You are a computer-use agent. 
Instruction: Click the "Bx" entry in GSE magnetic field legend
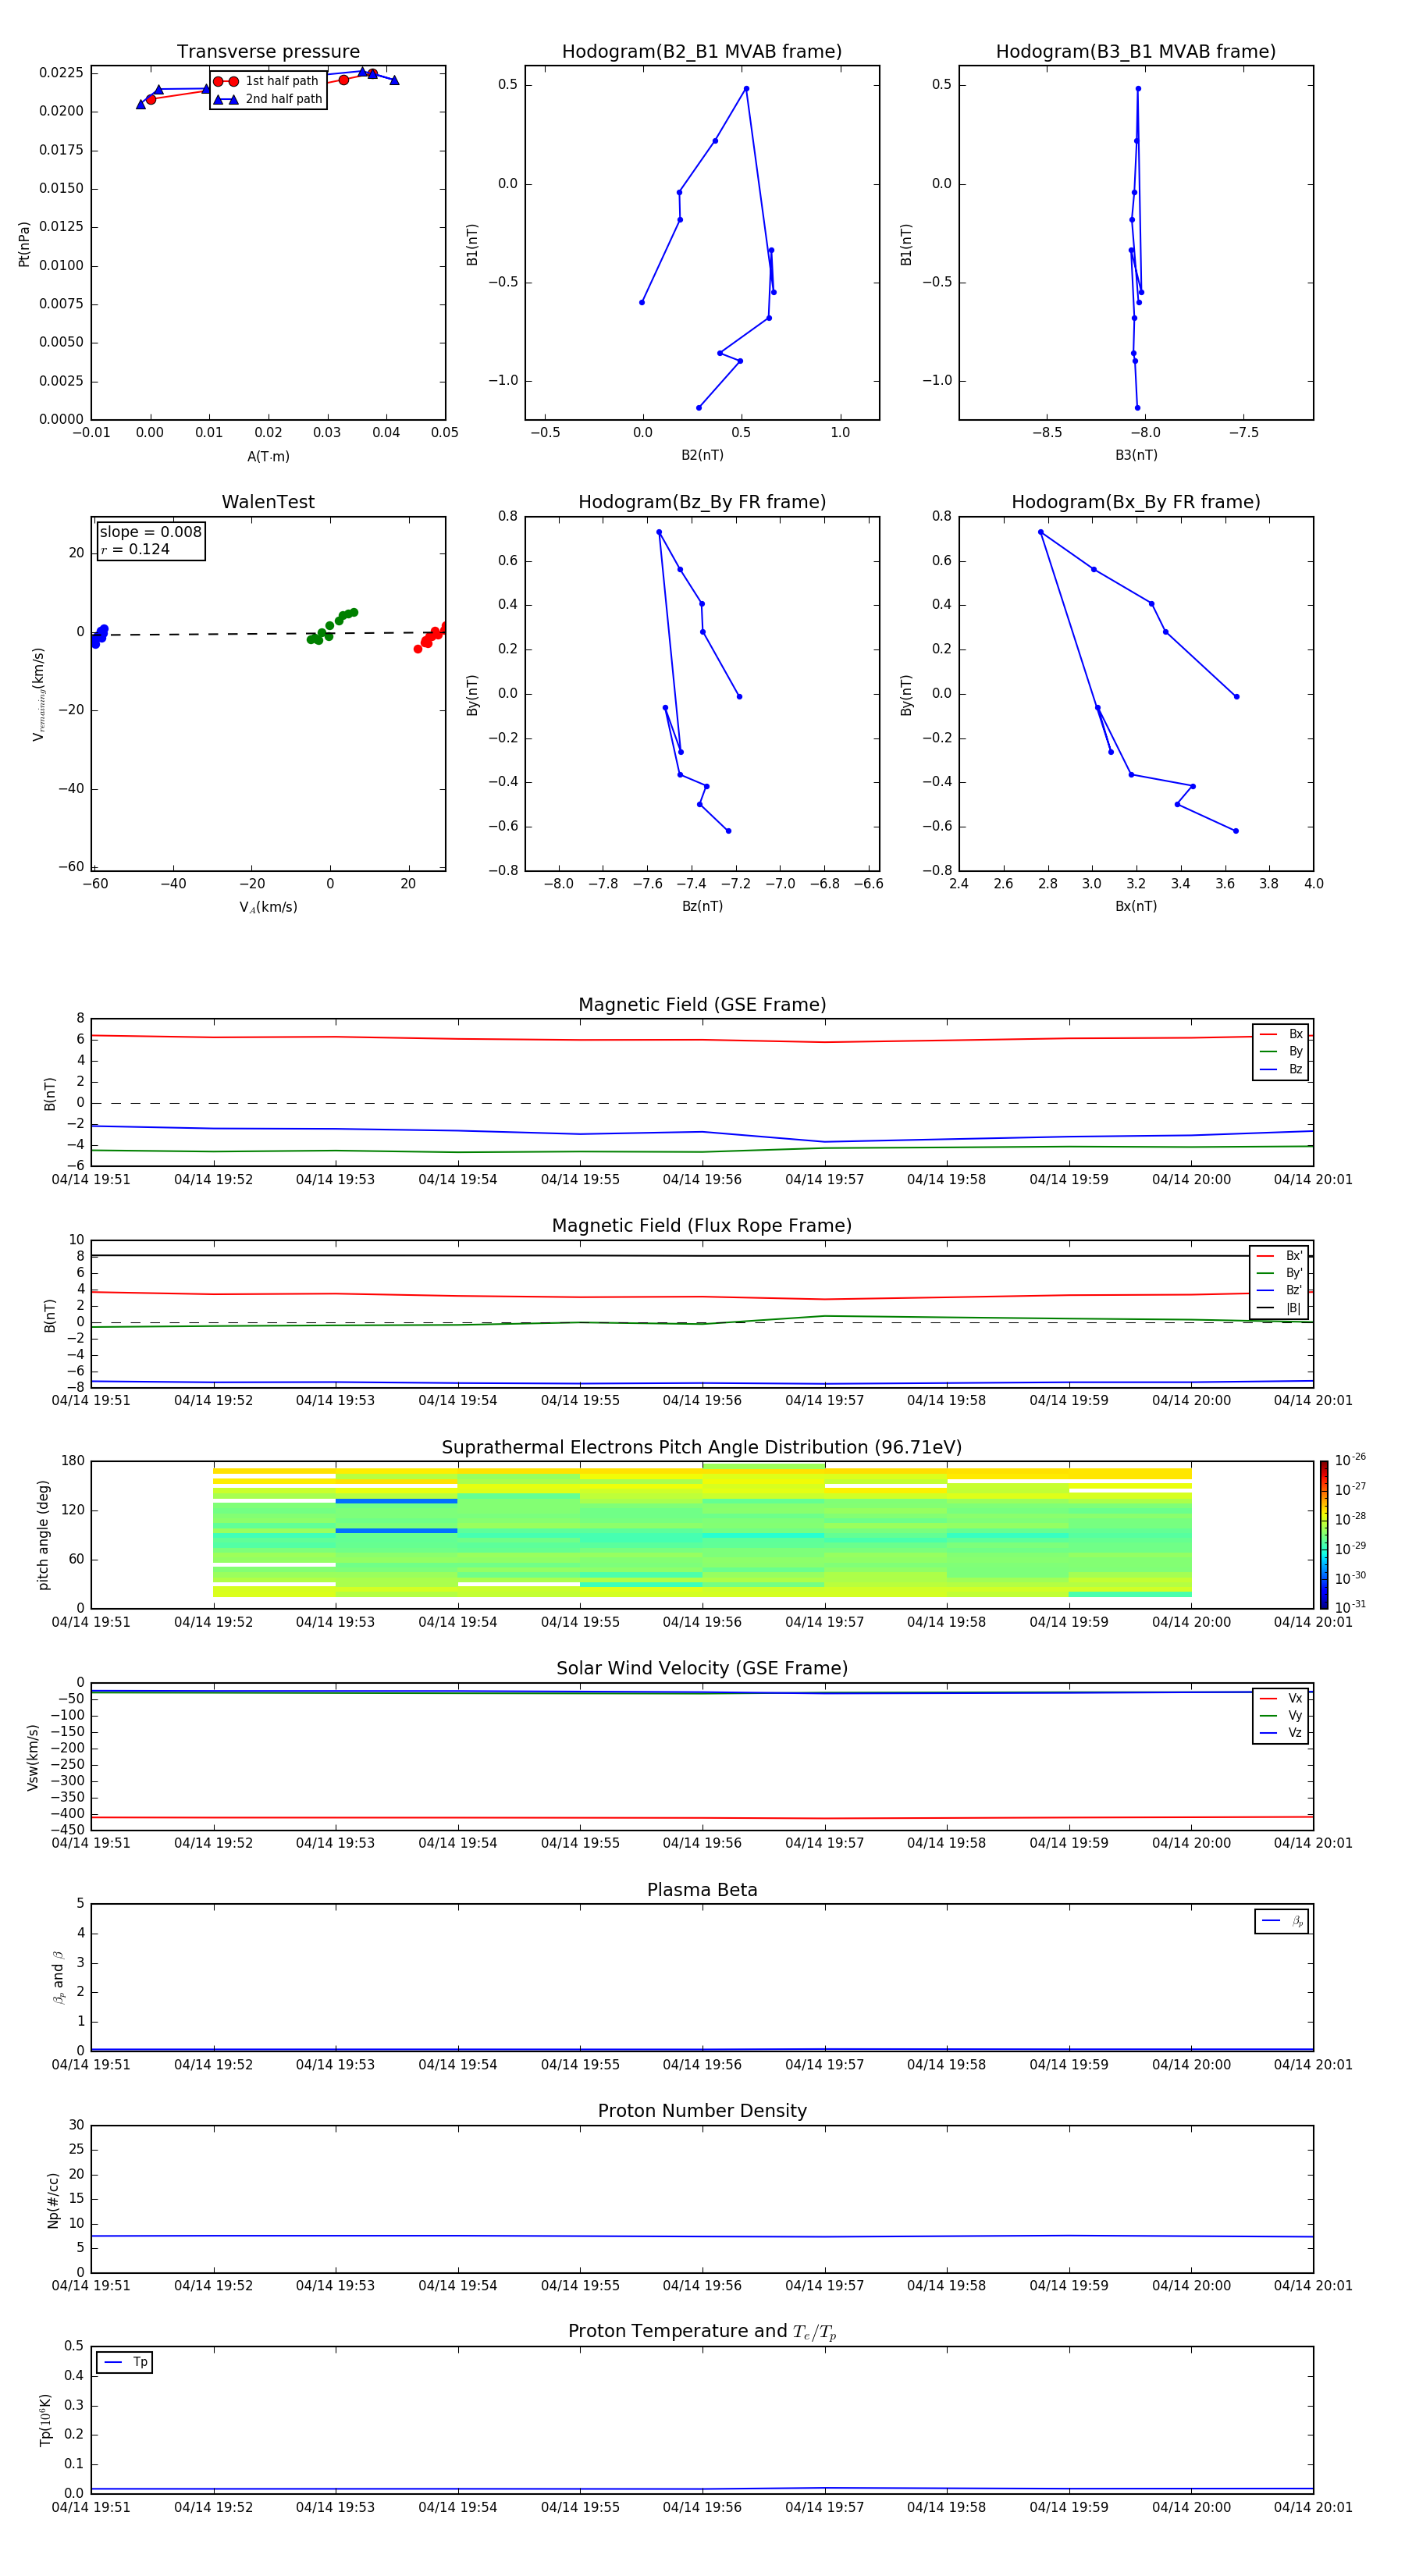pos(1282,1034)
